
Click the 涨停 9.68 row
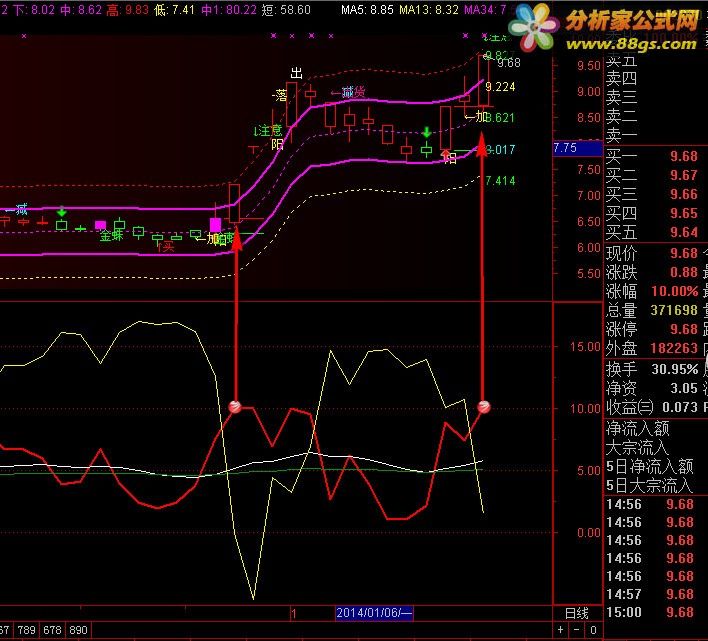click(652, 329)
